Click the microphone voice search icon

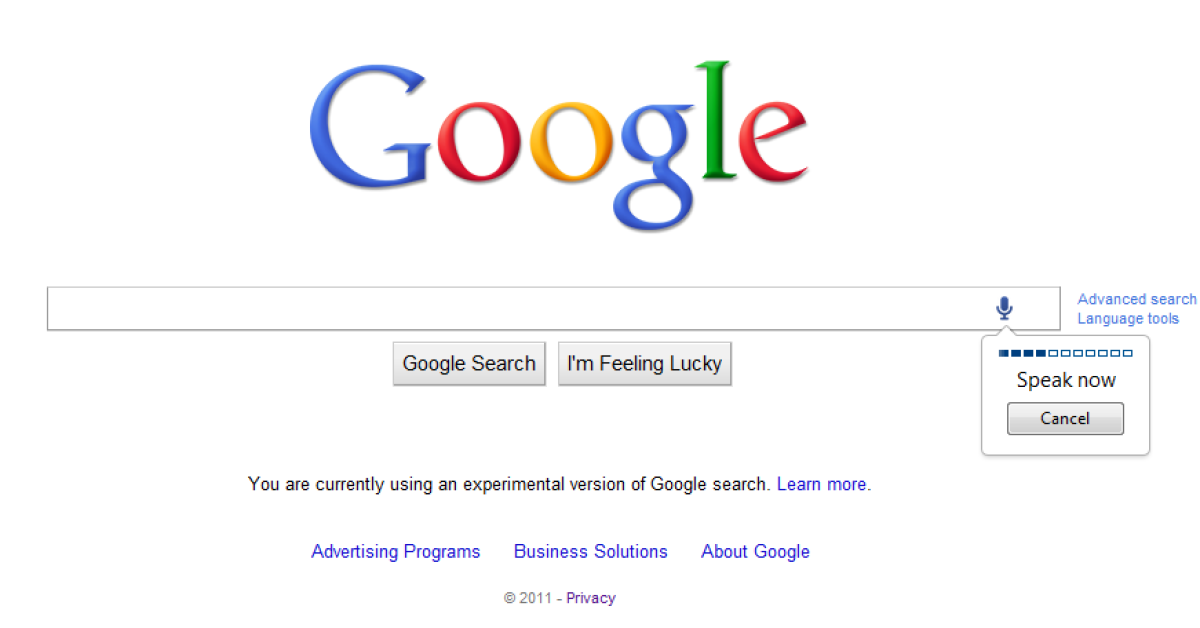click(1004, 308)
